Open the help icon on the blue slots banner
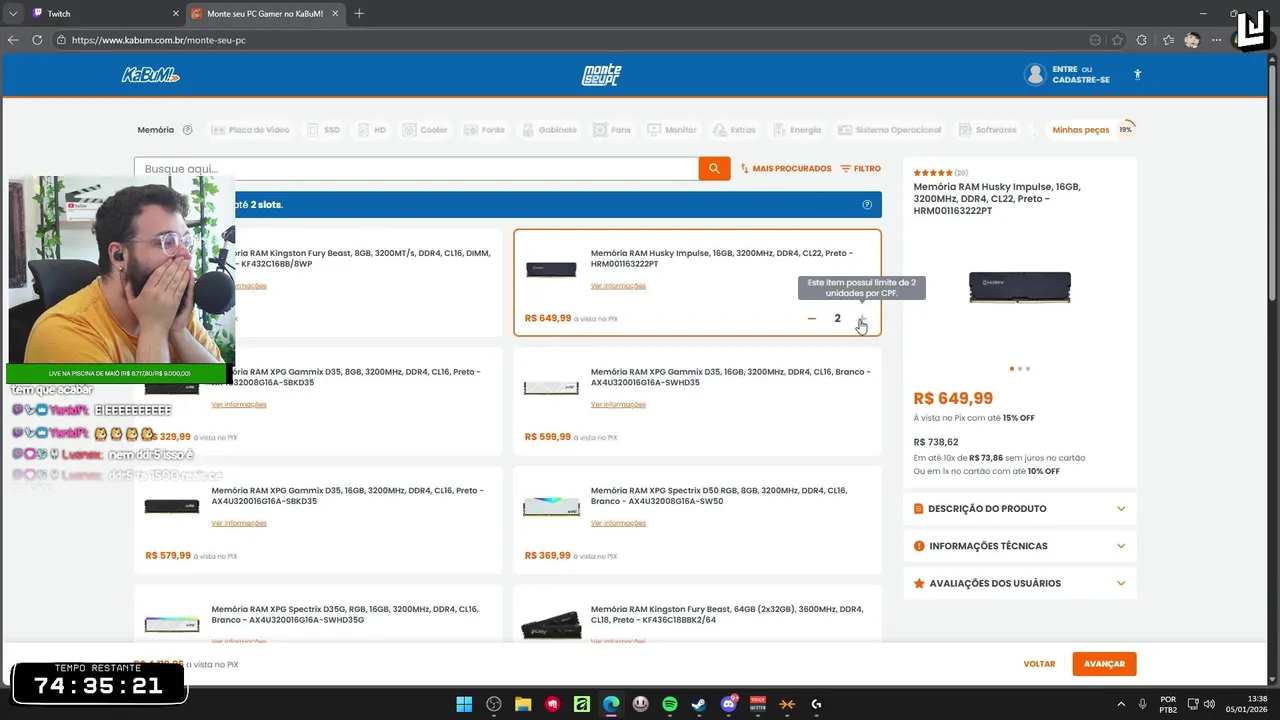 pyautogui.click(x=867, y=205)
